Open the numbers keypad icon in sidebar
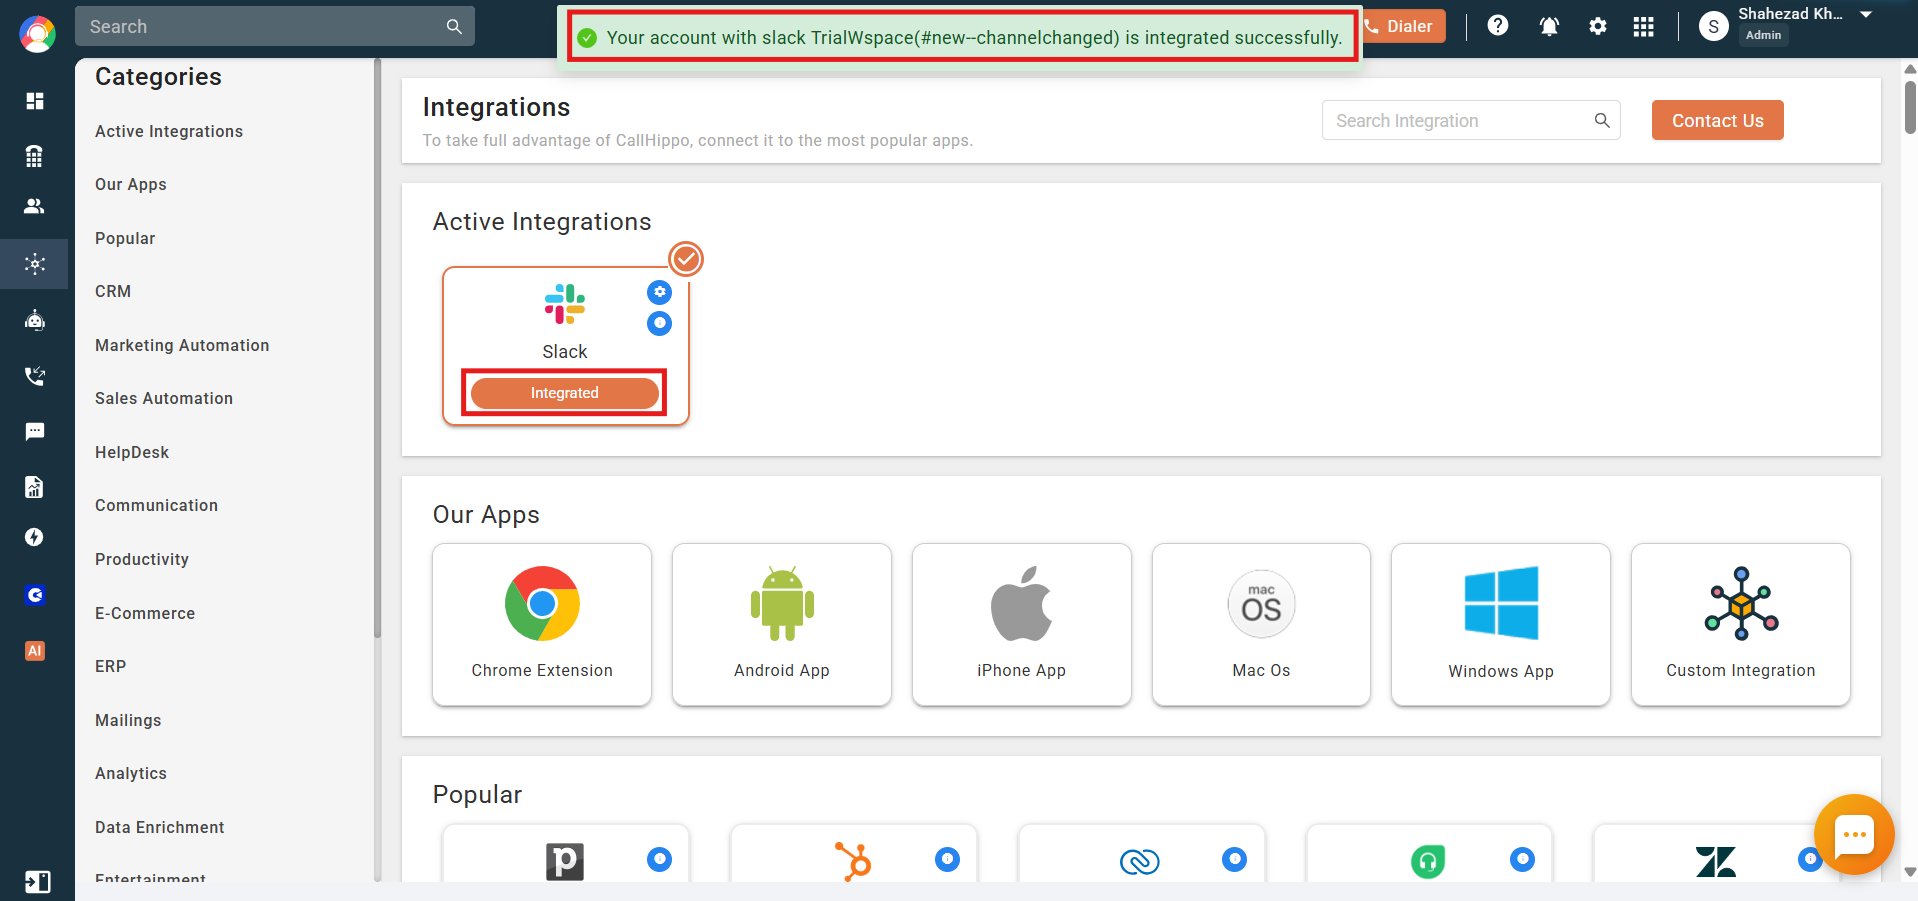 pyautogui.click(x=35, y=156)
